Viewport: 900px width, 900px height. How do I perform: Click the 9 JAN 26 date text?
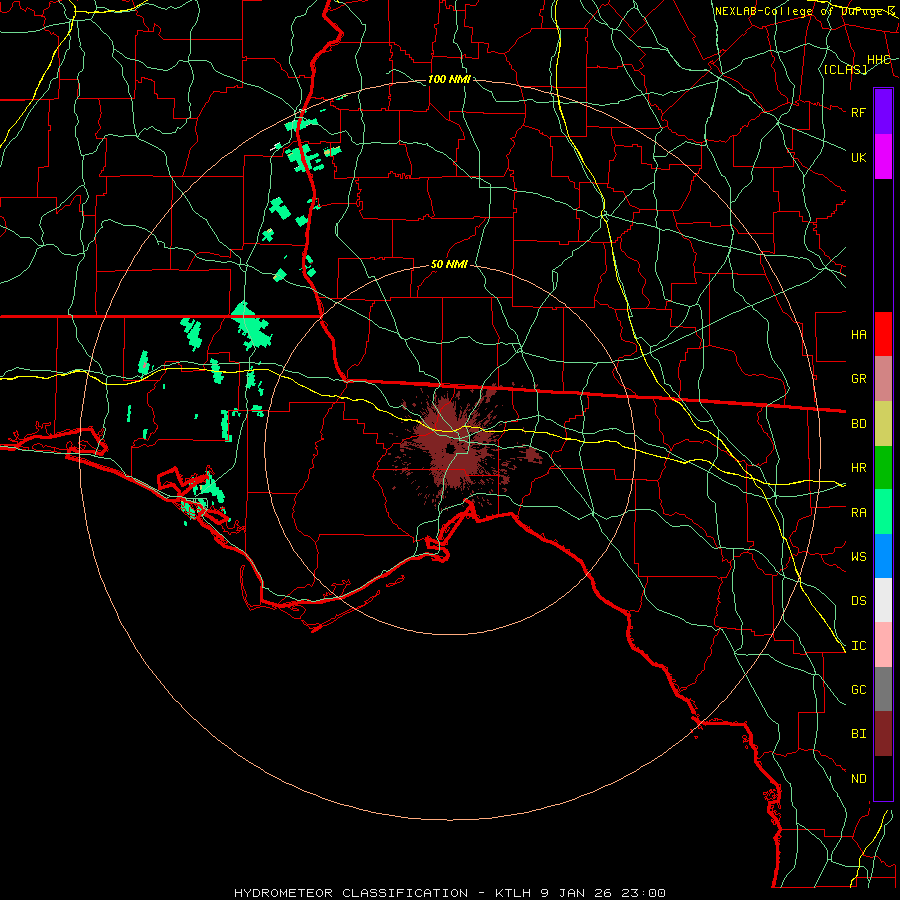576,893
